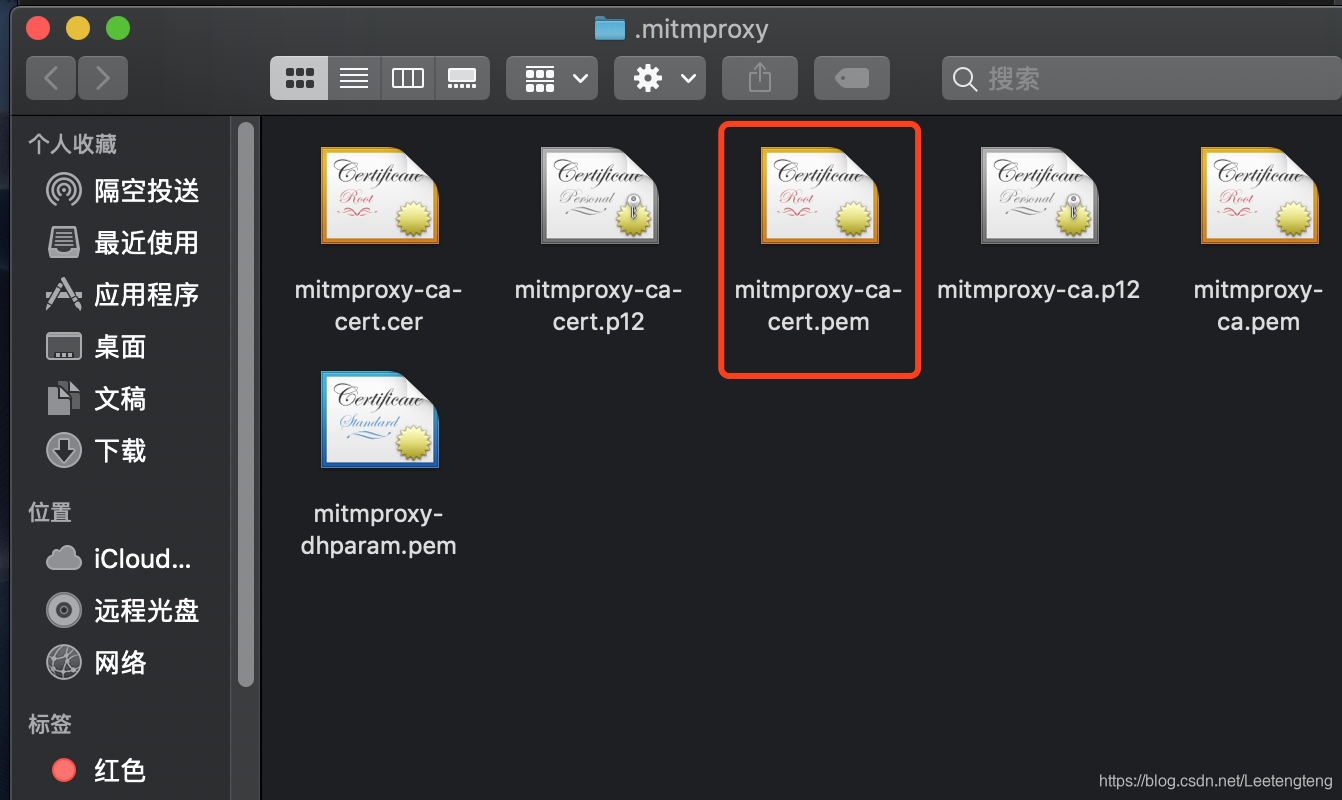
Task: Click the sidebar vertical scrollbar
Action: point(246,402)
